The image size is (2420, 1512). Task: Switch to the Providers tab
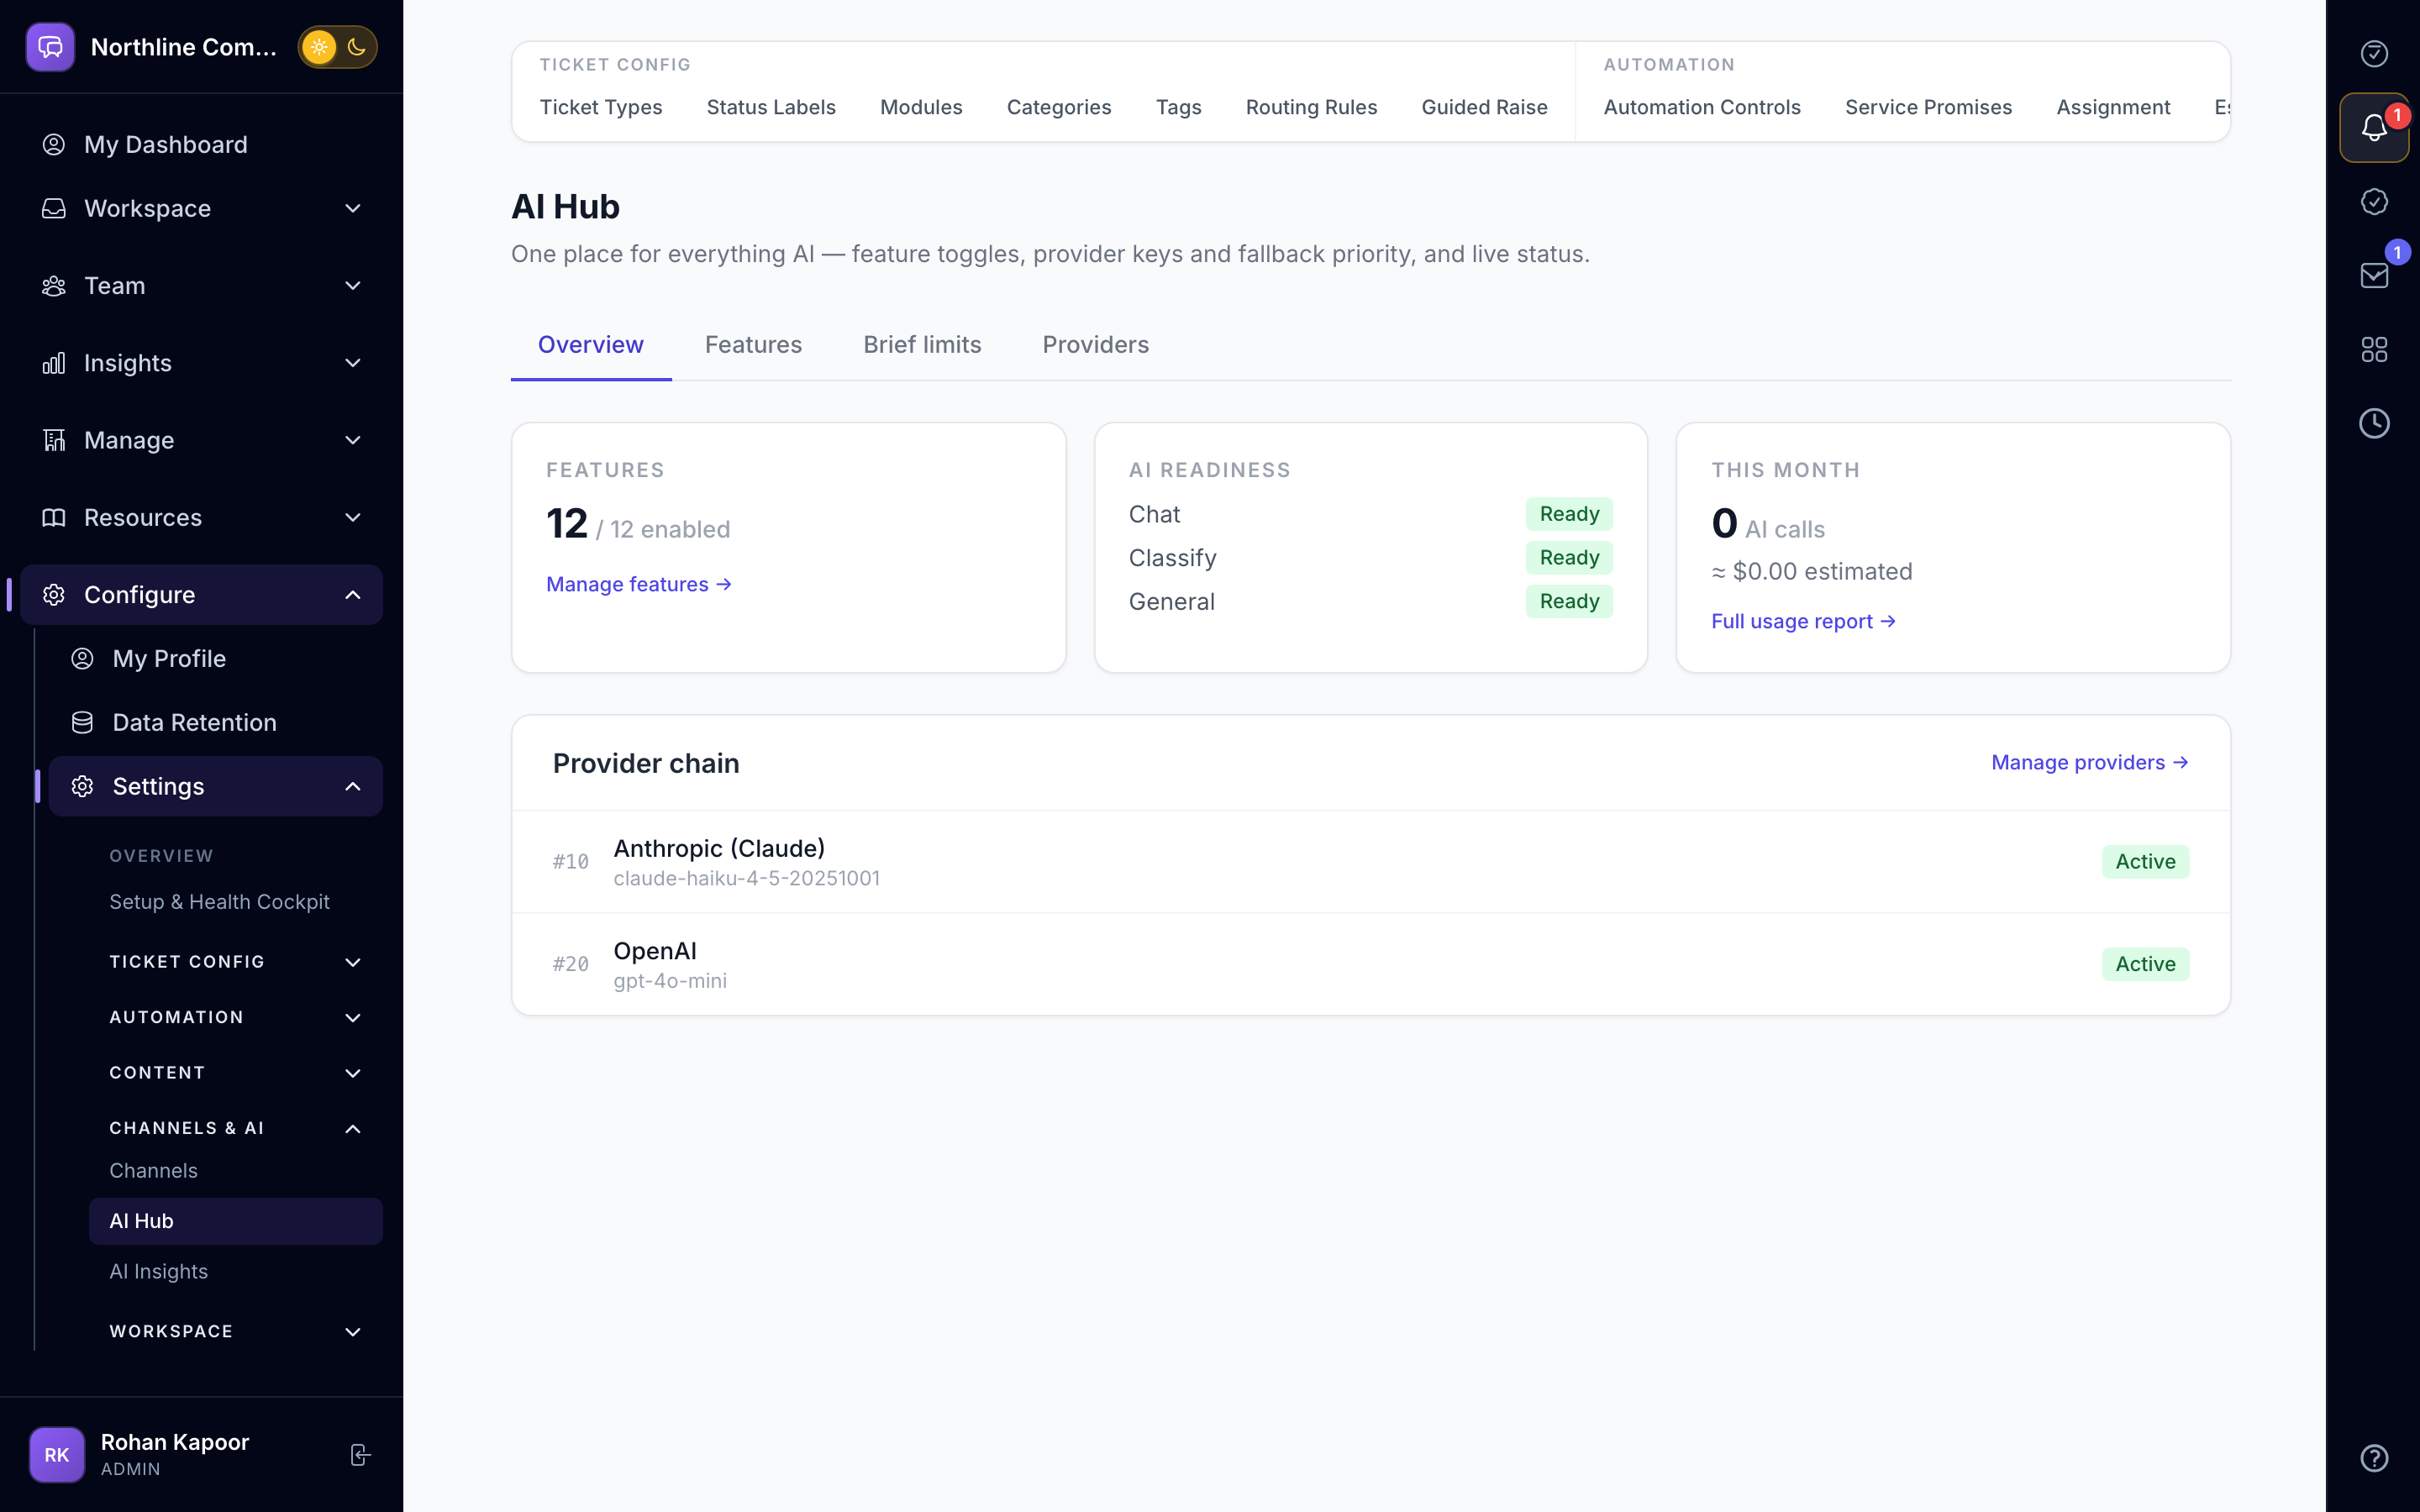tap(1095, 345)
